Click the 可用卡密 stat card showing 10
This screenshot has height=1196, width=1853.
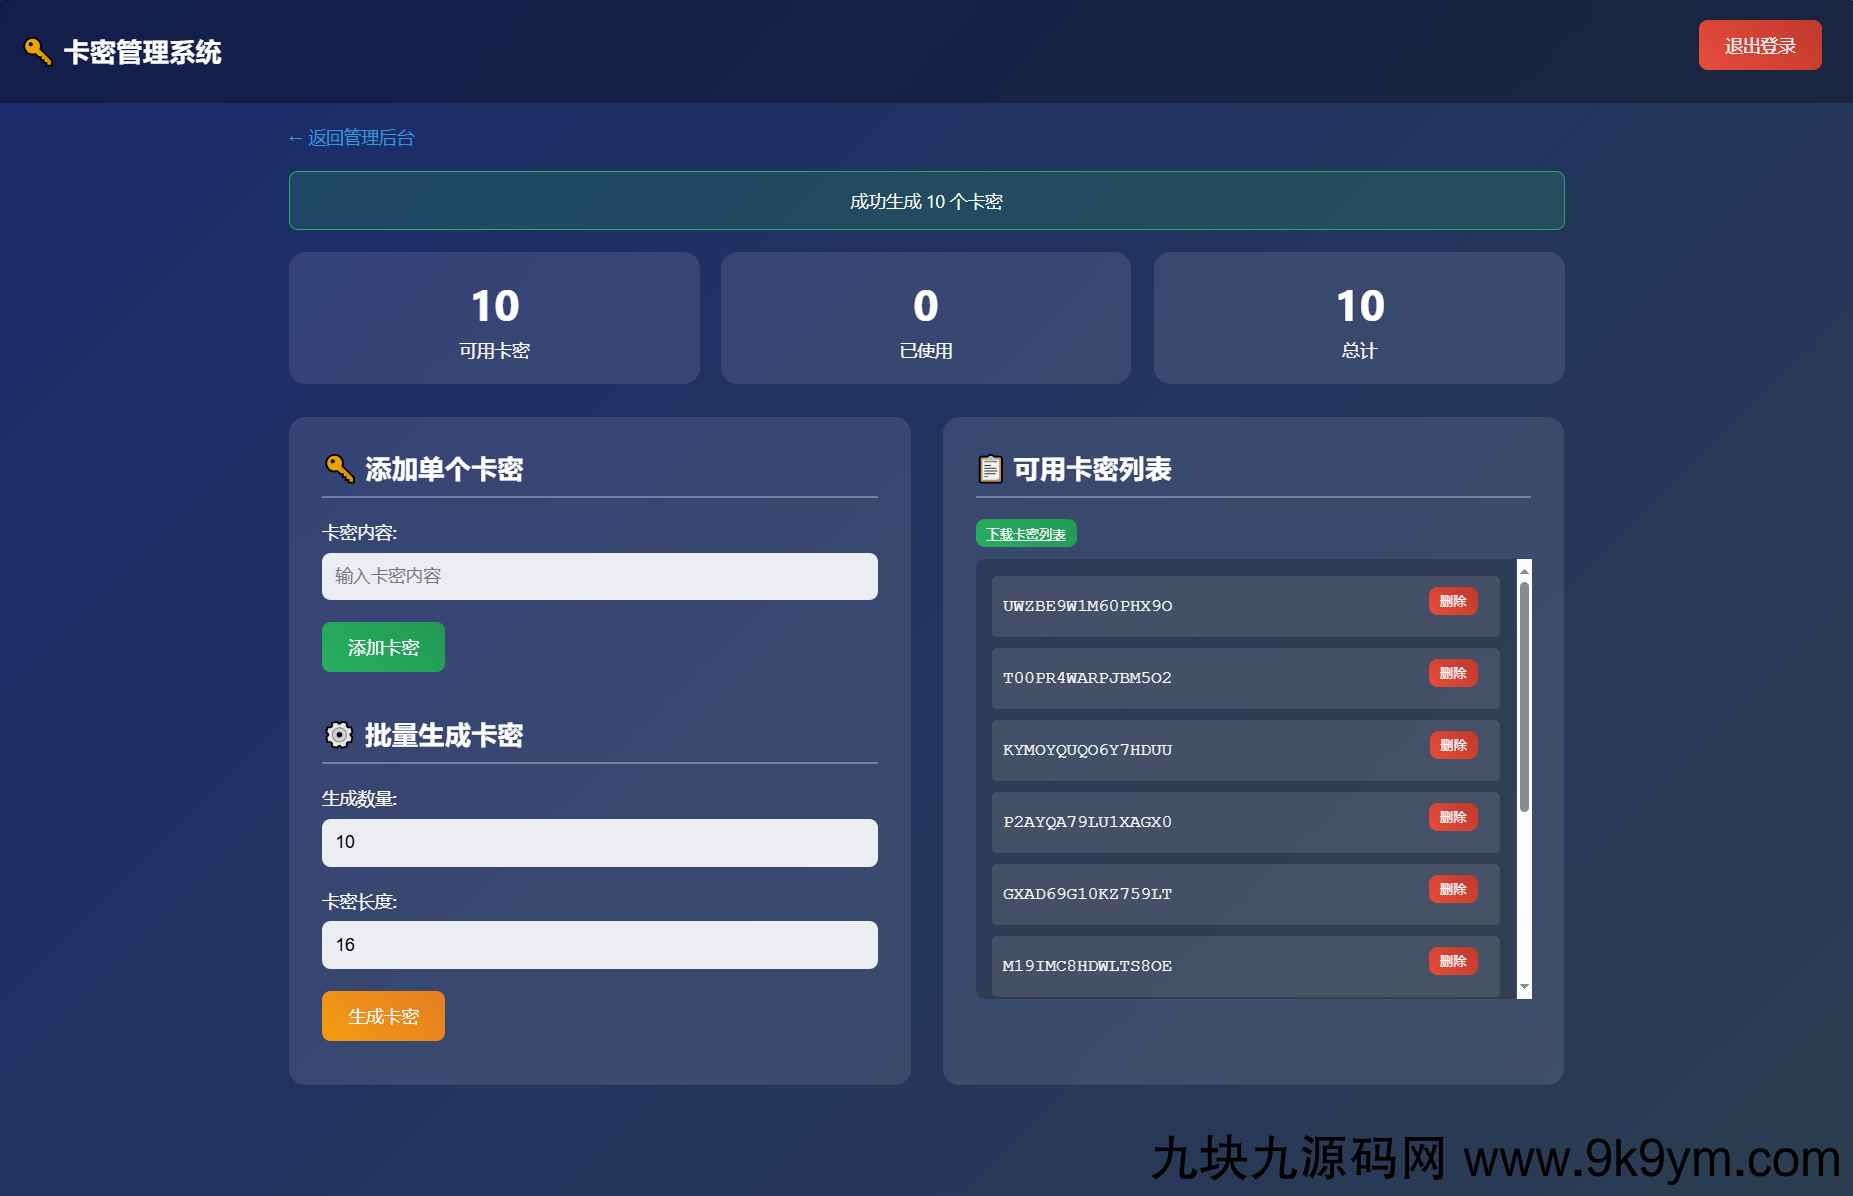493,318
